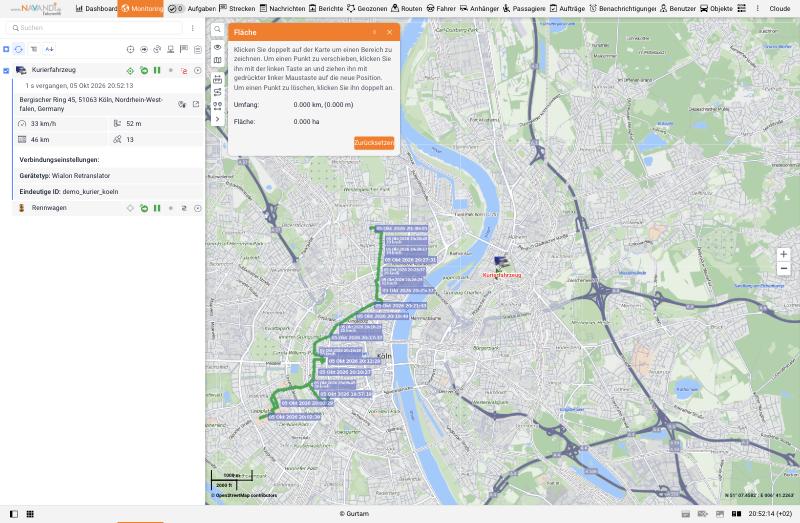Go to Nachrichten tab
800x523 pixels.
coord(282,9)
